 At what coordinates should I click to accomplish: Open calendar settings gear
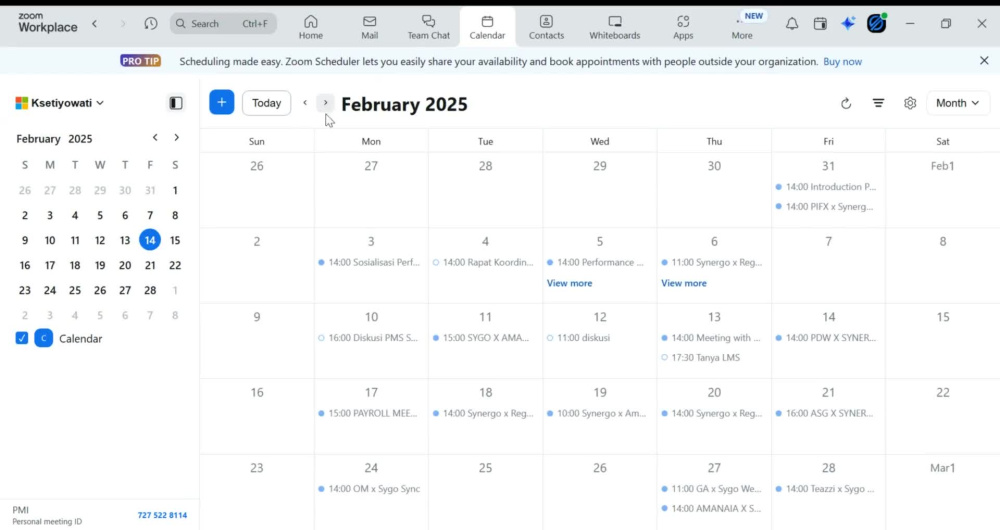910,103
